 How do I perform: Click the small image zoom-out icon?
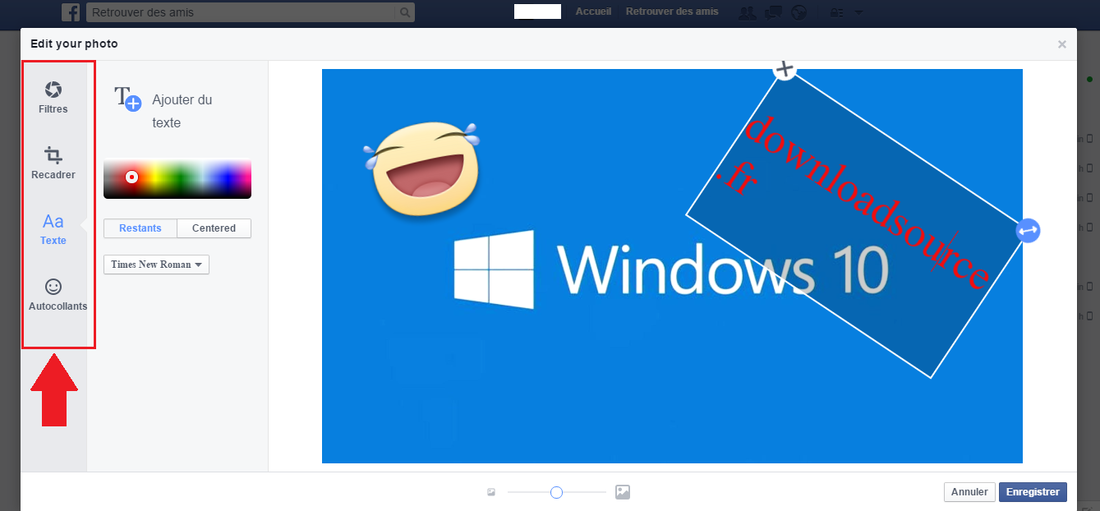(x=491, y=493)
